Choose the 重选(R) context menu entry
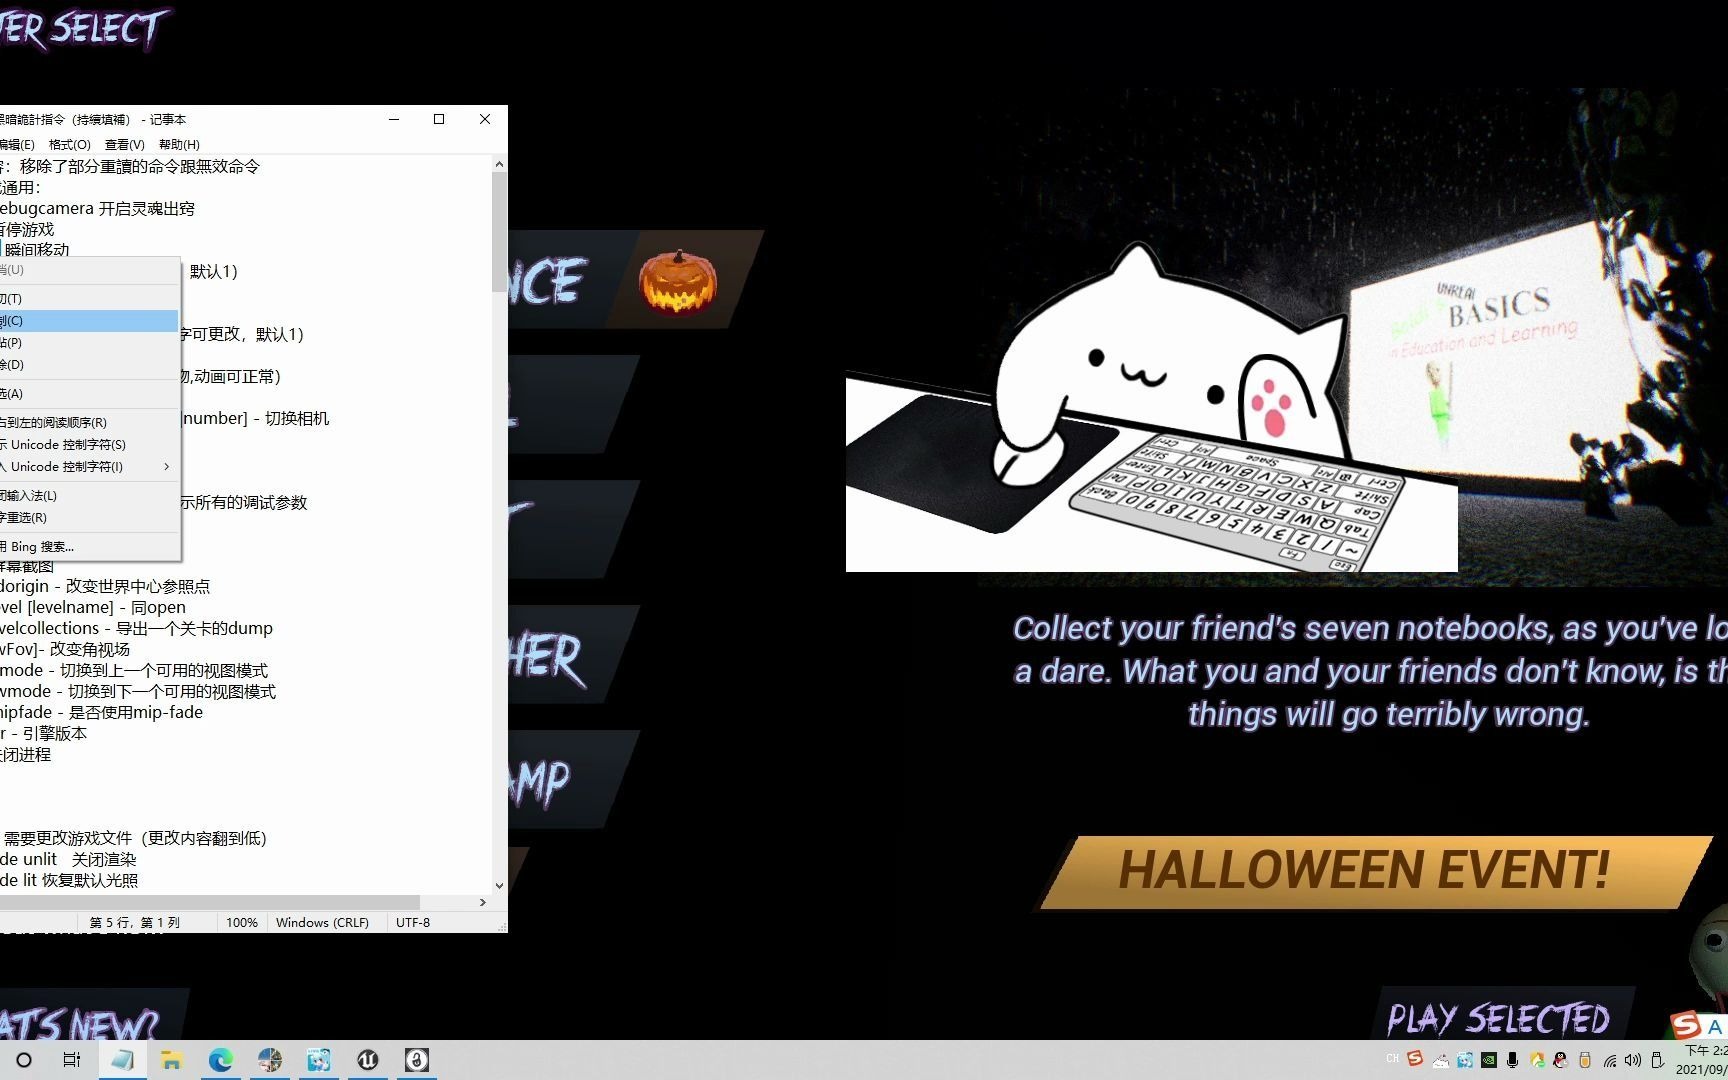The width and height of the screenshot is (1728, 1080). (x=89, y=517)
